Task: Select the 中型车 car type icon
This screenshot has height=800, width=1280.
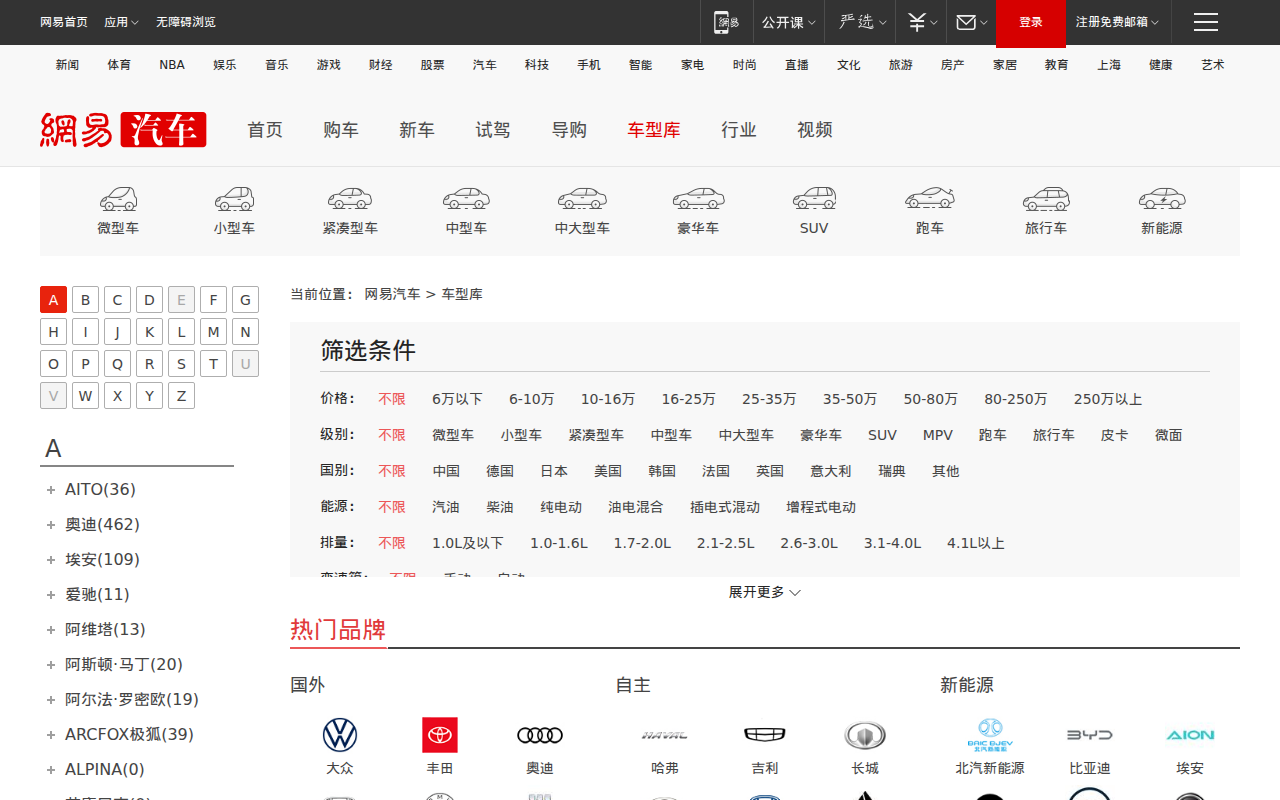Action: pyautogui.click(x=466, y=198)
